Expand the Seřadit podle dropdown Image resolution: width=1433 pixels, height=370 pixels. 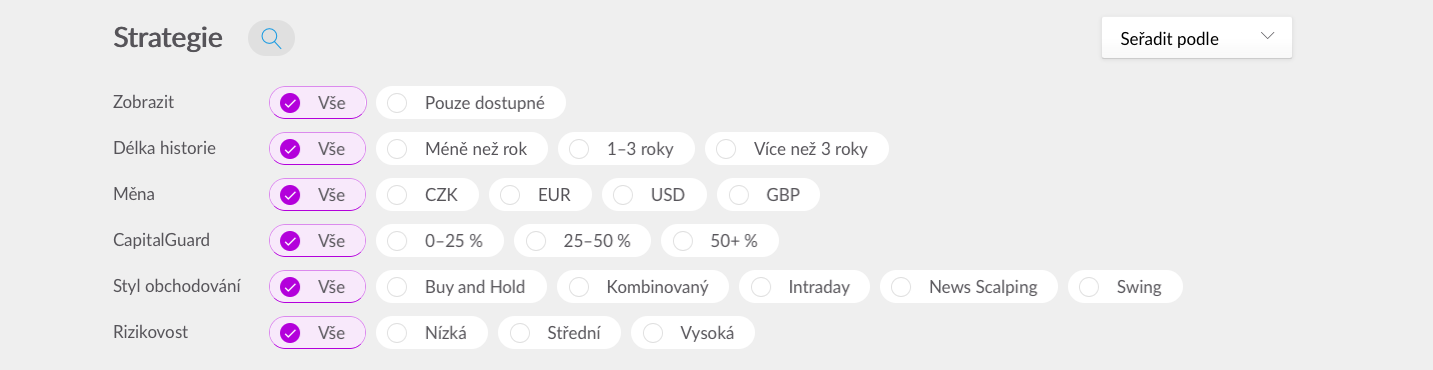(x=1197, y=38)
